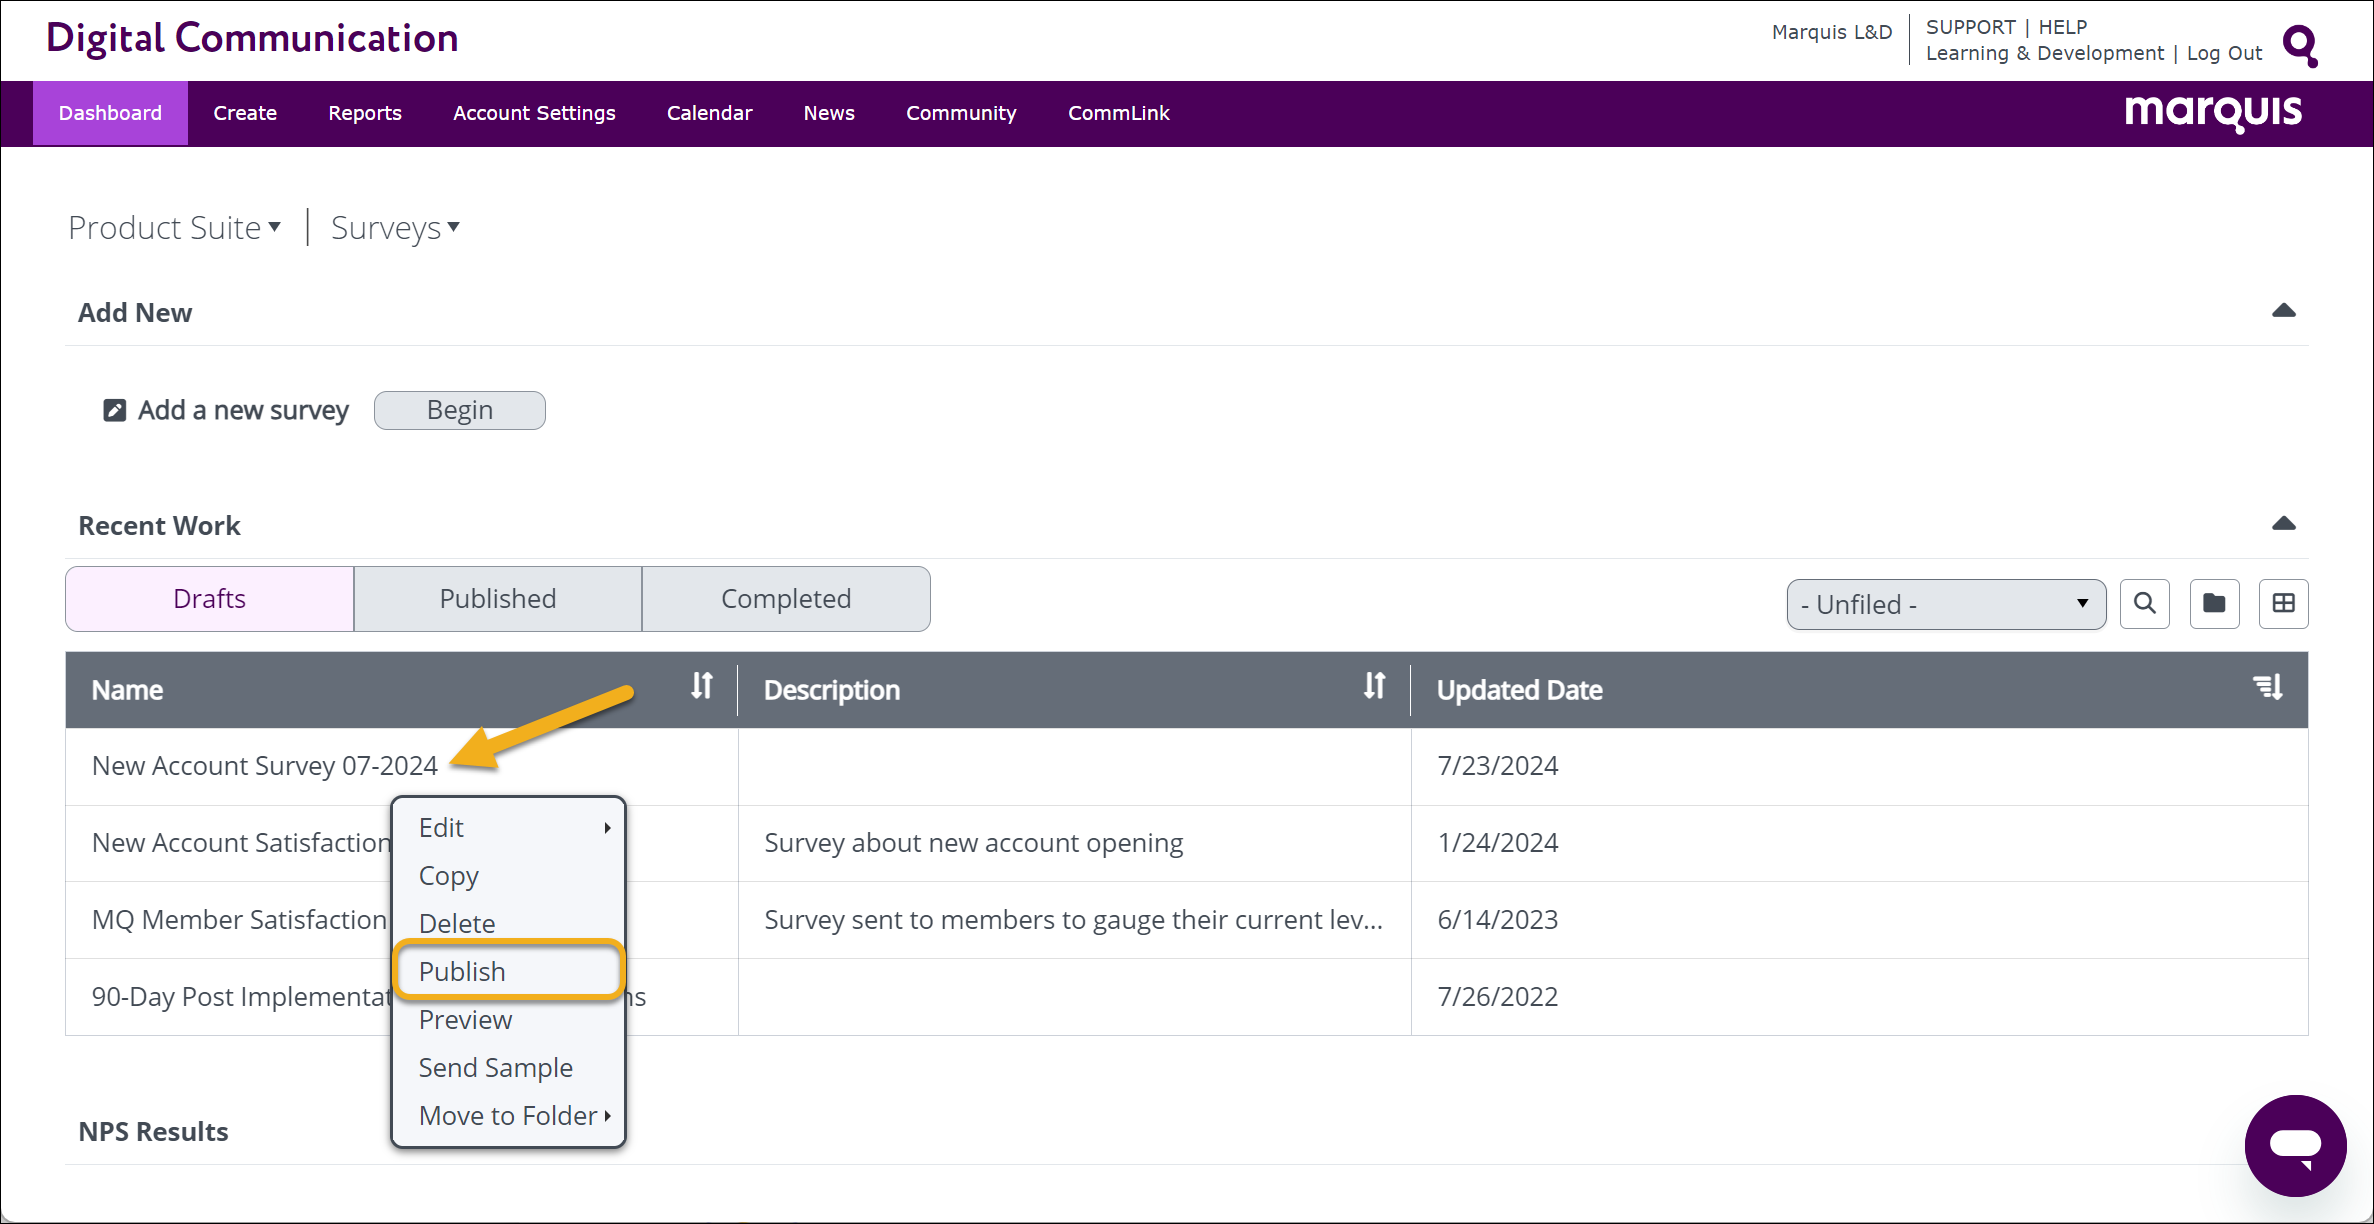This screenshot has height=1224, width=2374.
Task: Click the Survey sent to members description
Action: pos(1073,920)
